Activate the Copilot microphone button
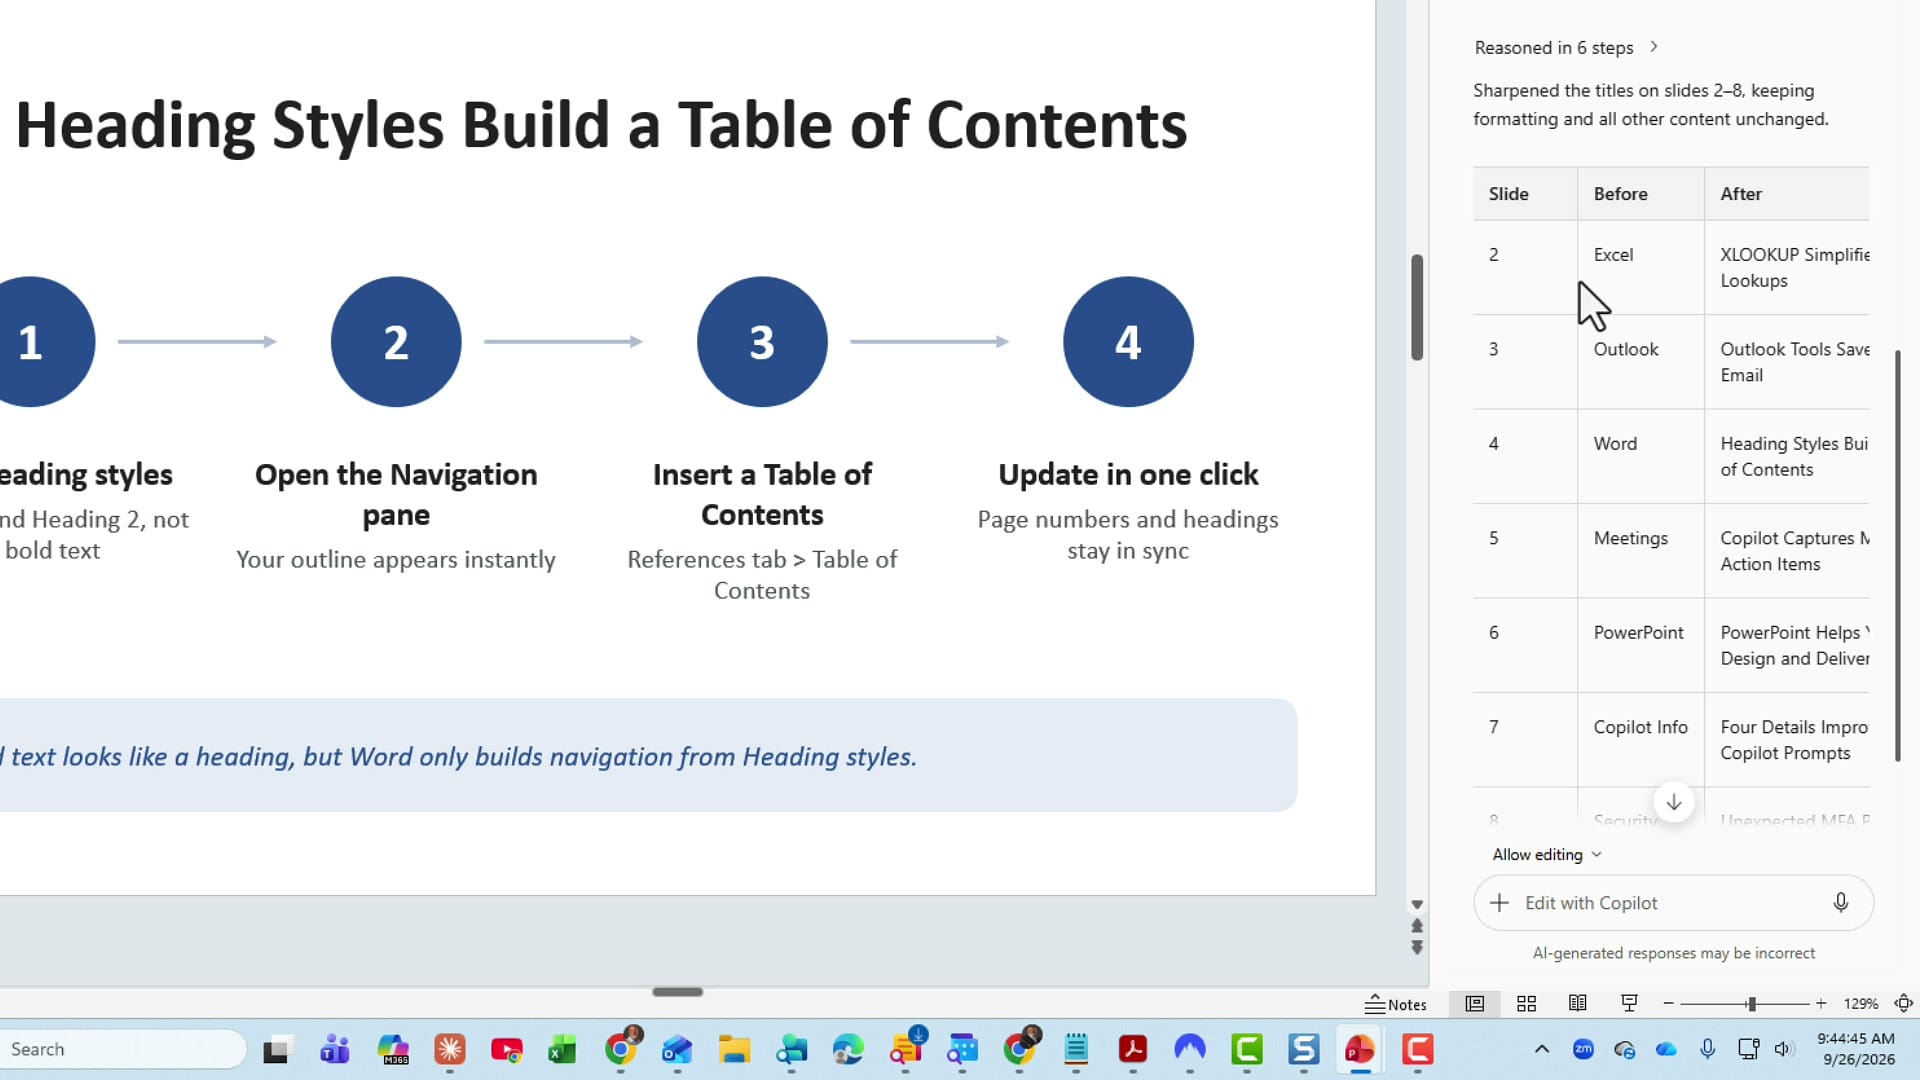The width and height of the screenshot is (1920, 1080). pyautogui.click(x=1841, y=903)
